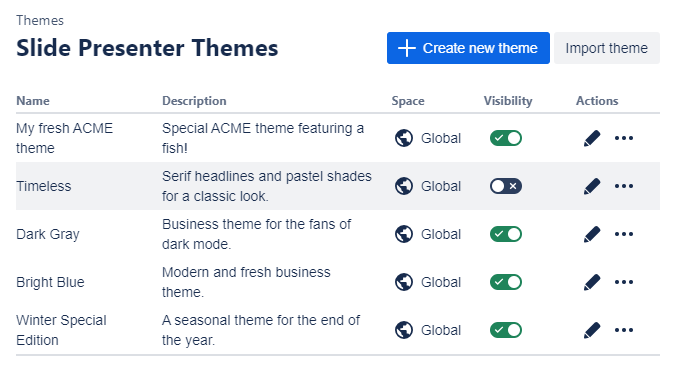The height and width of the screenshot is (373, 676).
Task: Open more actions menu for Timeless
Action: pyautogui.click(x=624, y=186)
